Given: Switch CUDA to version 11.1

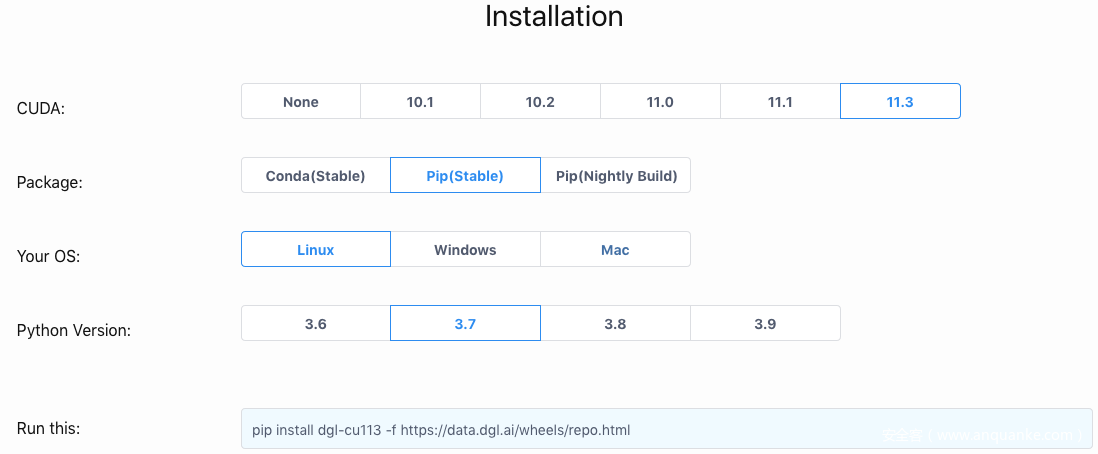Looking at the screenshot, I should 780,102.
